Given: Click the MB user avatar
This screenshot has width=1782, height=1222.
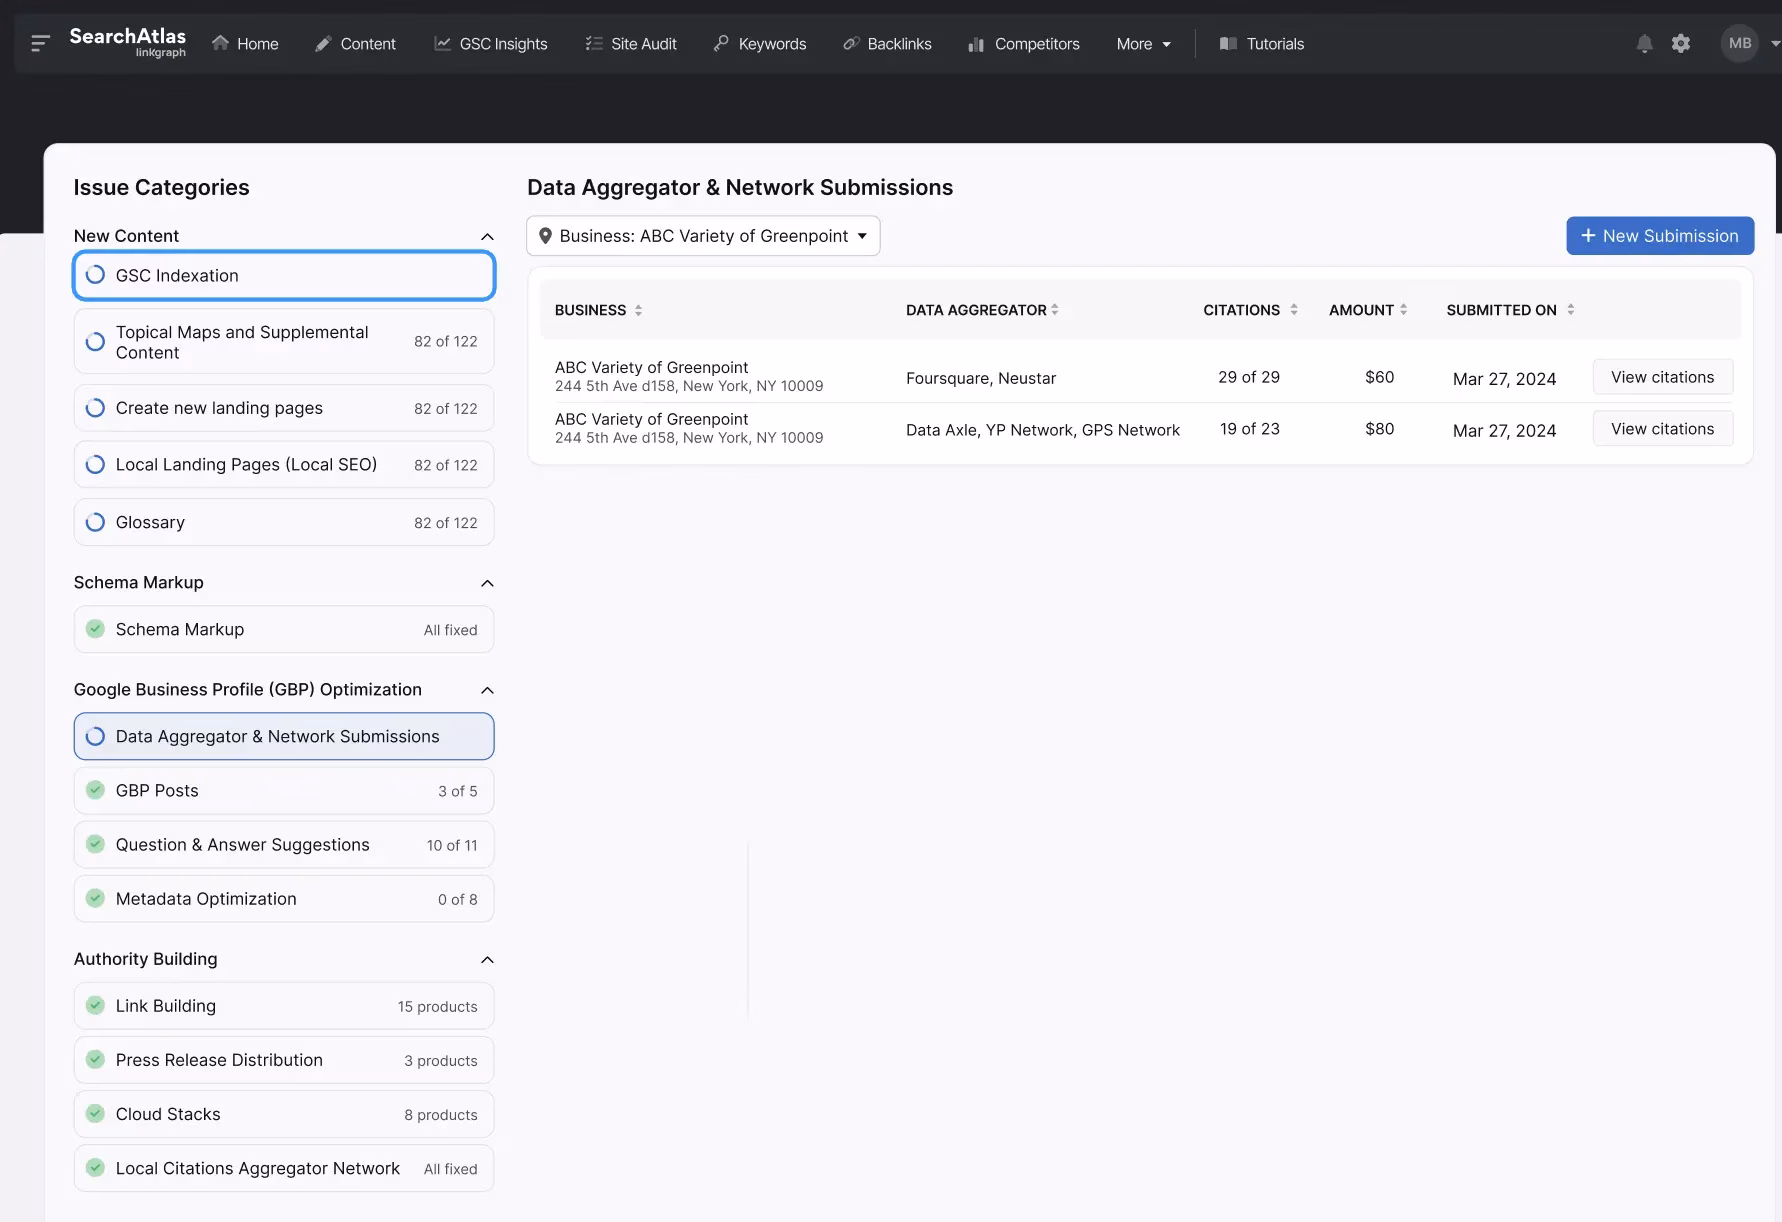Looking at the screenshot, I should (x=1739, y=43).
